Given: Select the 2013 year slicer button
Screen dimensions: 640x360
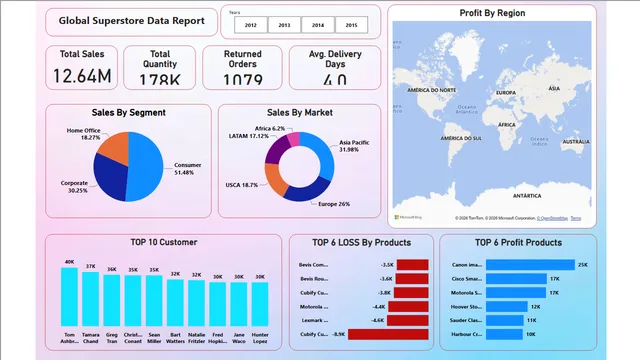Looking at the screenshot, I should click(284, 25).
